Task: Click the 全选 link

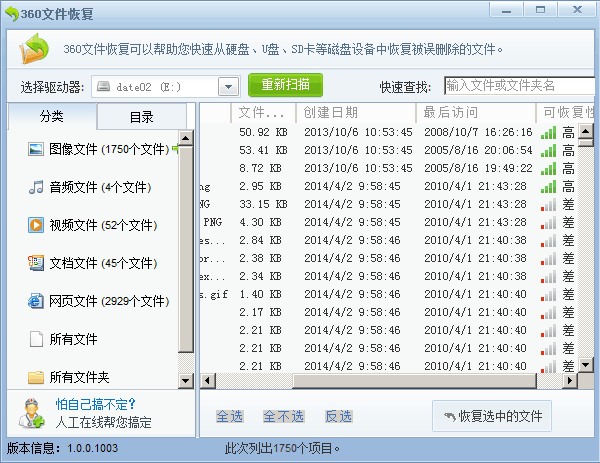Action: pyautogui.click(x=230, y=416)
